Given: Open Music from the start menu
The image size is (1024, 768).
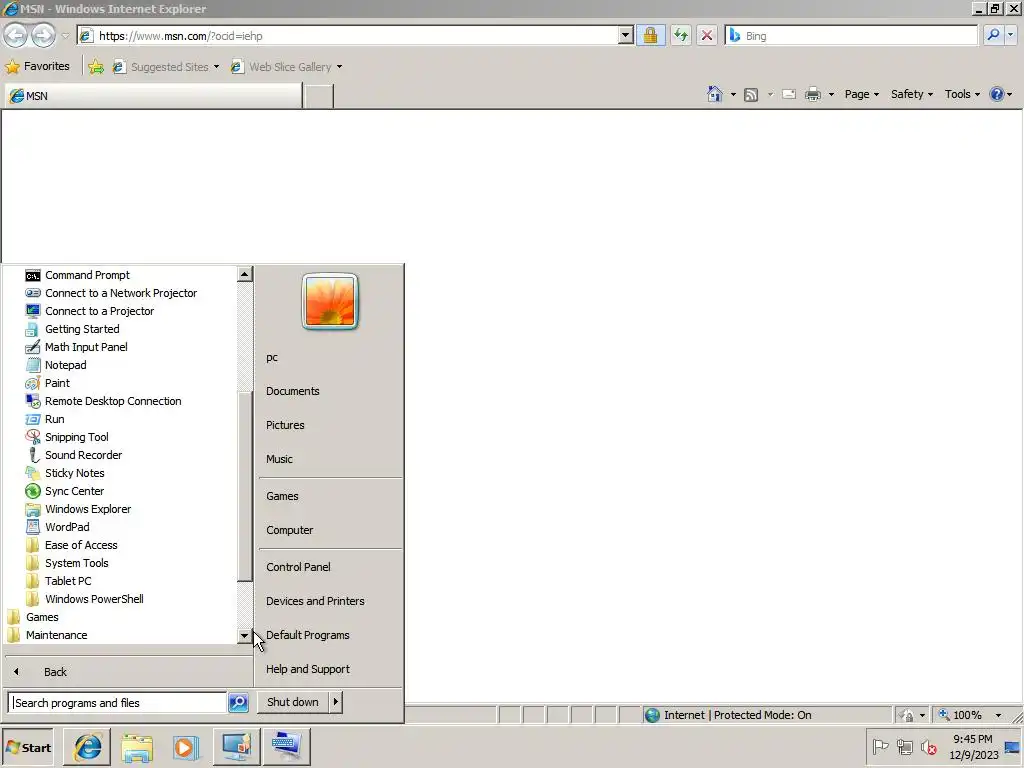Looking at the screenshot, I should [x=280, y=459].
